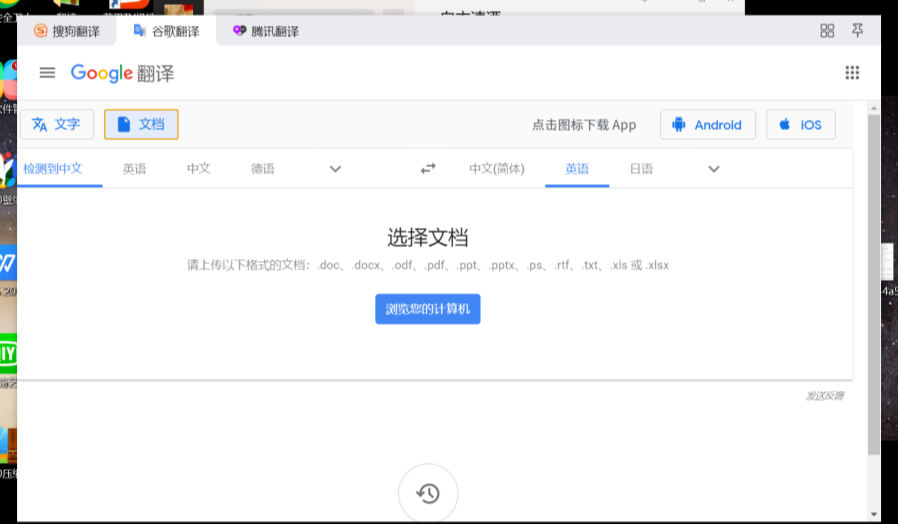Swap source and target languages

click(428, 168)
